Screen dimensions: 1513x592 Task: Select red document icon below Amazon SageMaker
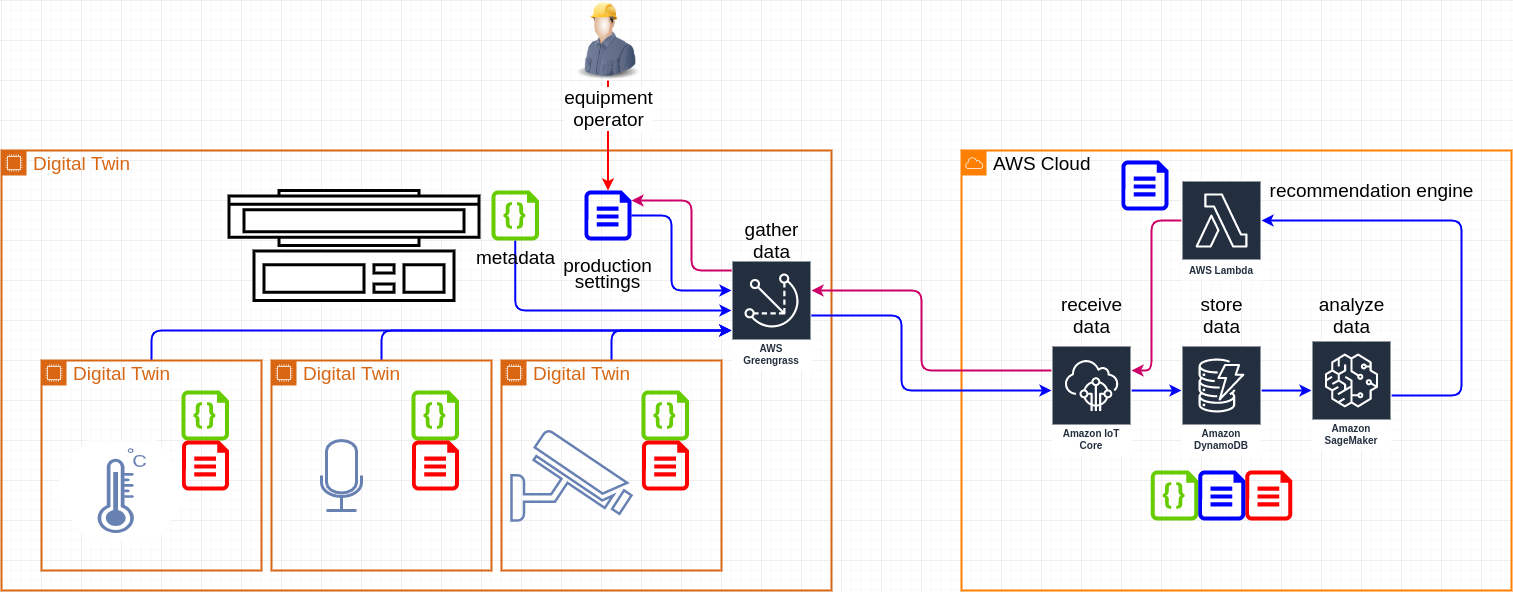tap(1268, 495)
